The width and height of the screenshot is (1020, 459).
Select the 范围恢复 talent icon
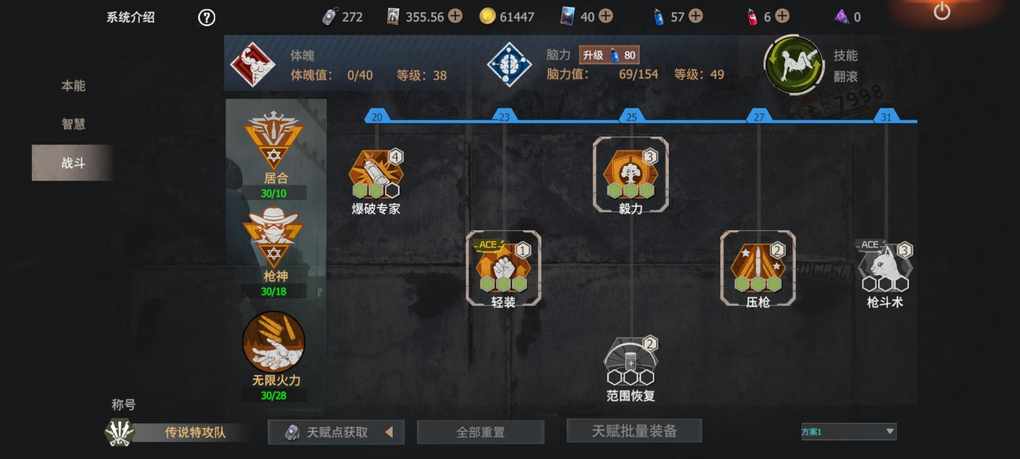[630, 360]
